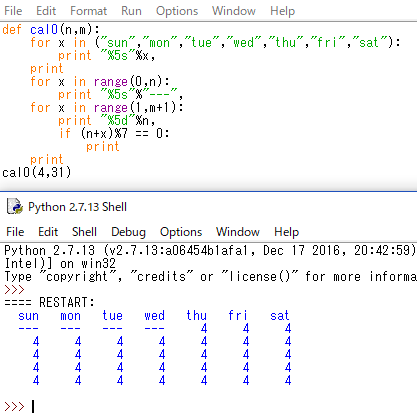
Task: Click the 'sat' header in shell output
Action: point(279,315)
